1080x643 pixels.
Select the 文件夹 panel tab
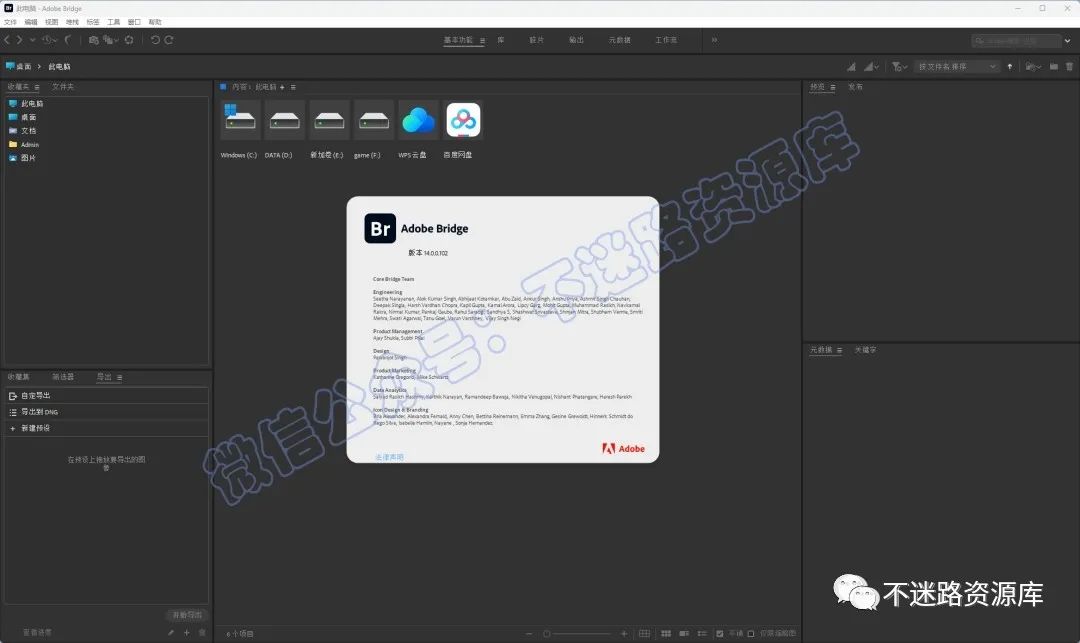[x=63, y=87]
